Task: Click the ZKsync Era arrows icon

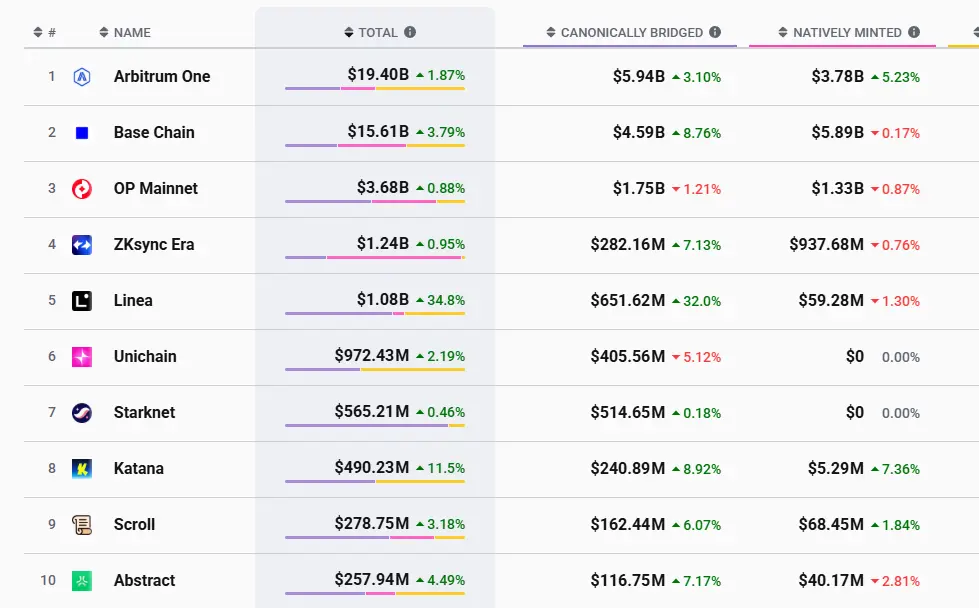Action: tap(82, 244)
